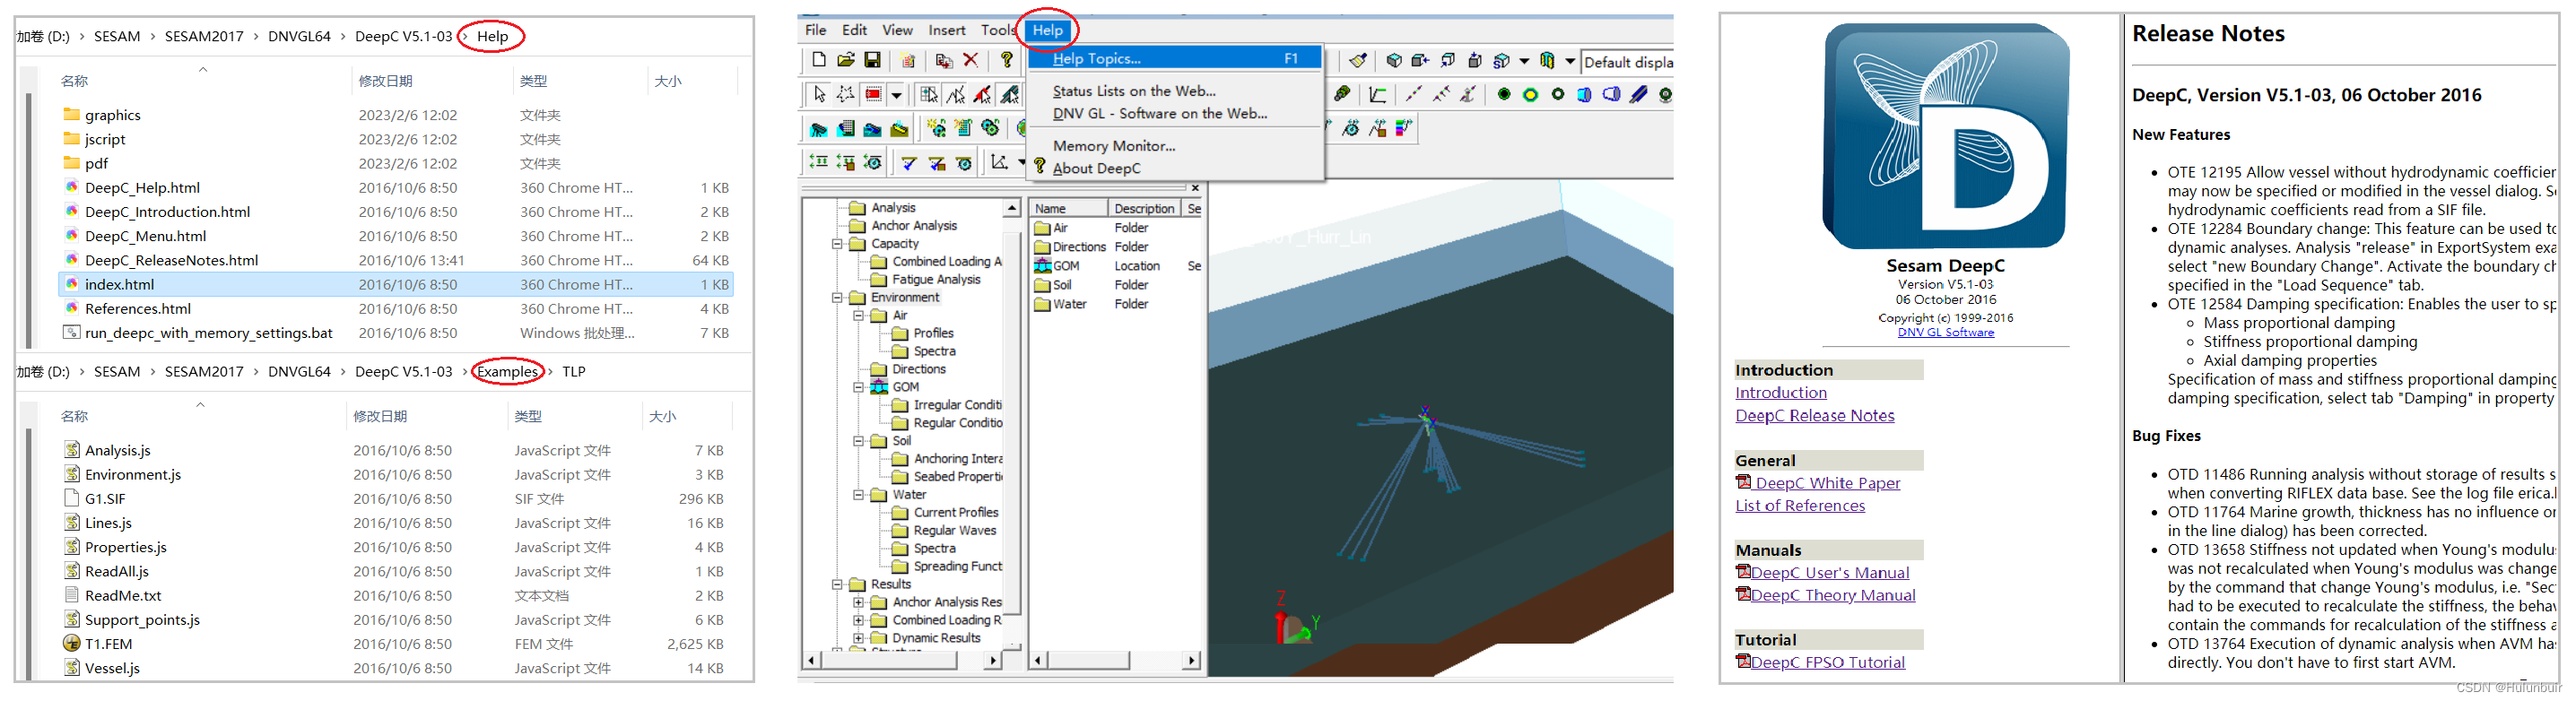Click the yellow question mark help toolbar icon

tap(1007, 60)
